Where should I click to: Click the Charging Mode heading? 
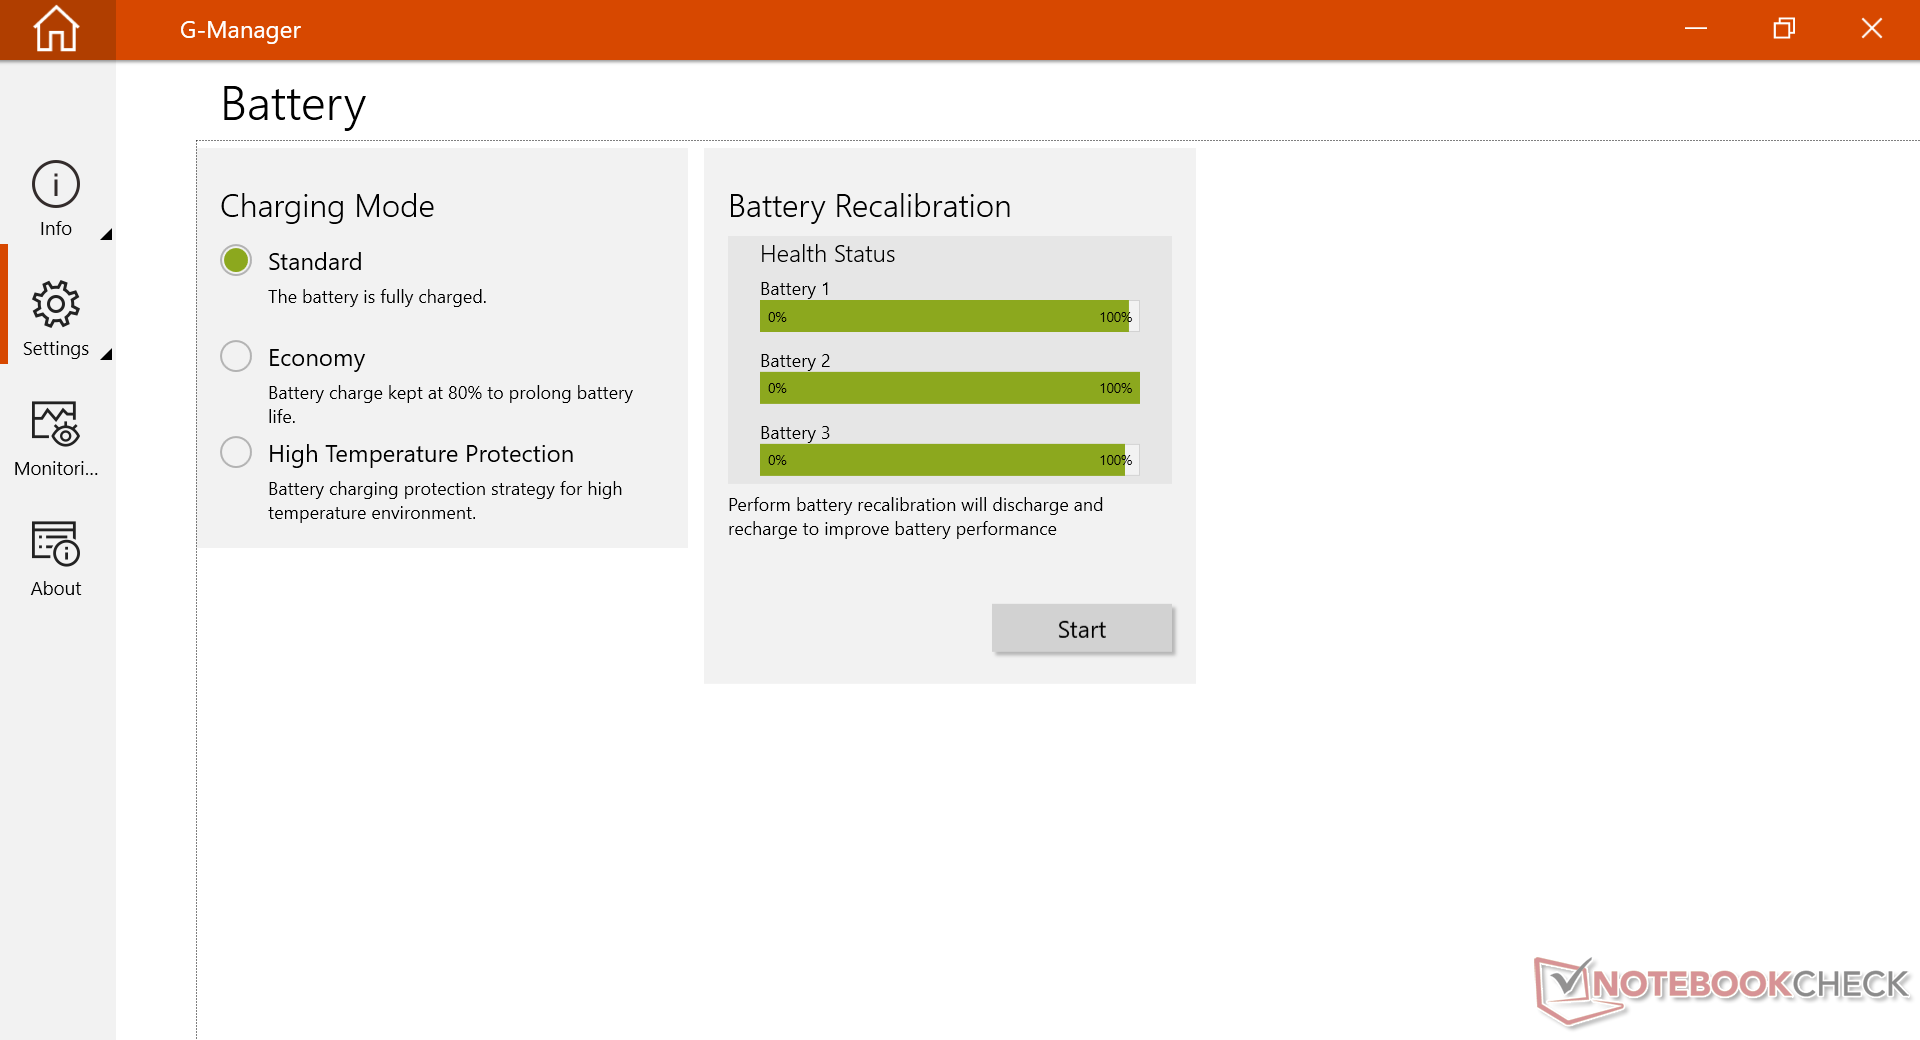click(x=327, y=206)
